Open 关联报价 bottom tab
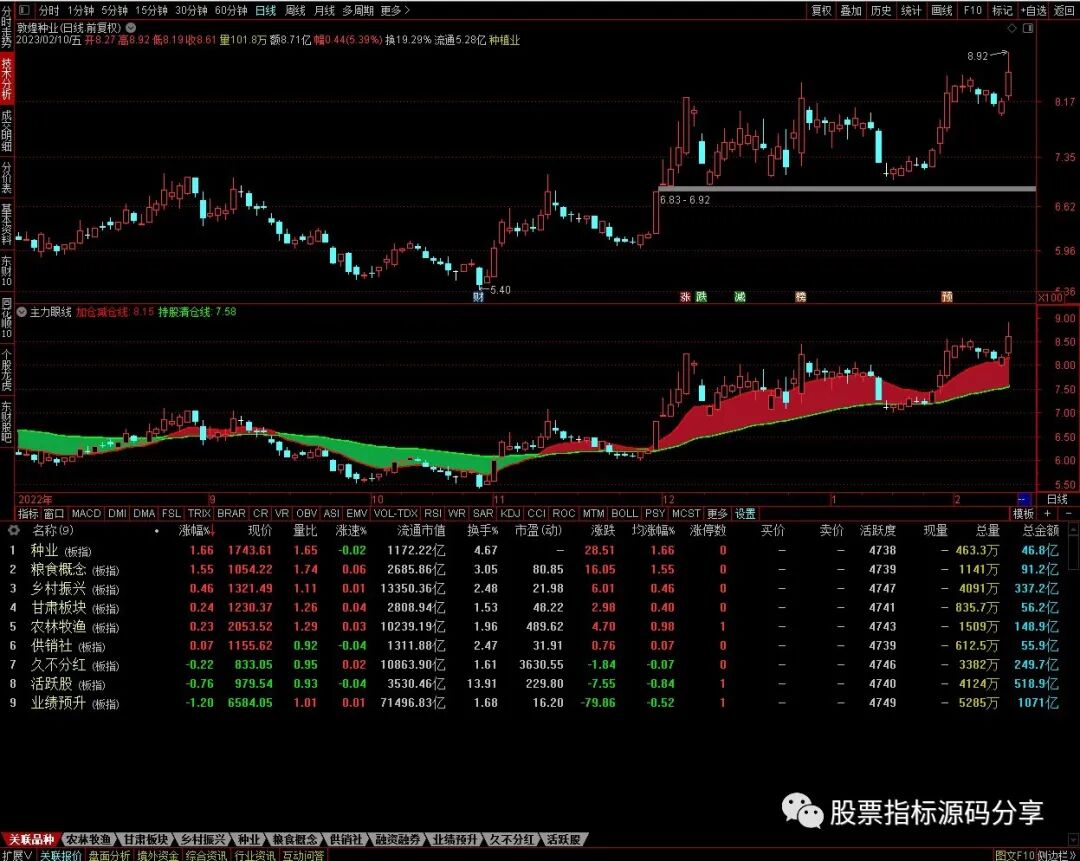This screenshot has width=1080, height=861. click(x=61, y=855)
